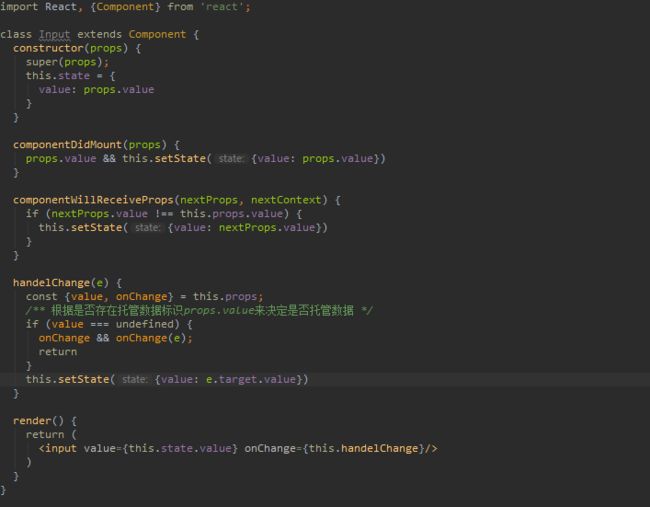The image size is (650, 507).
Task: Click the state hint before nextProps.value object
Action: tap(147, 228)
